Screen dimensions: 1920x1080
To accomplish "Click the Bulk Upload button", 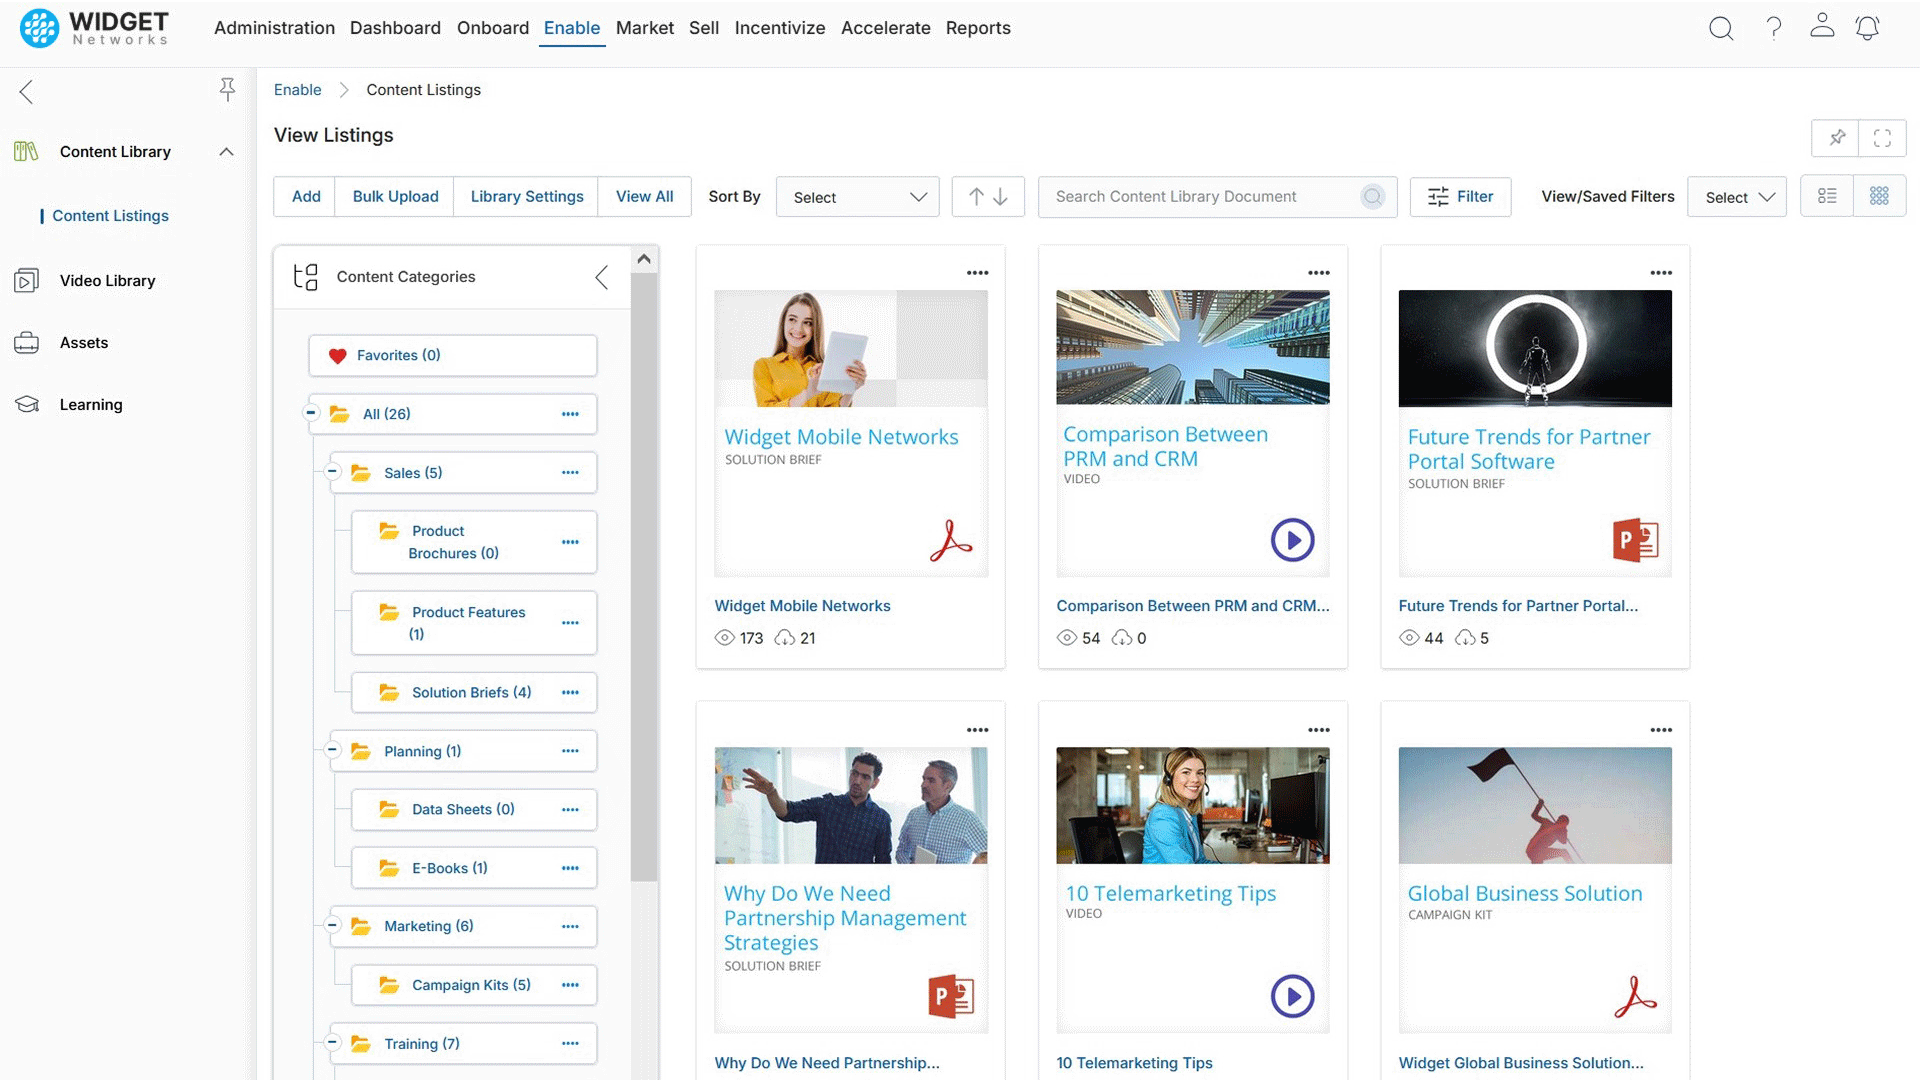I will tap(394, 196).
